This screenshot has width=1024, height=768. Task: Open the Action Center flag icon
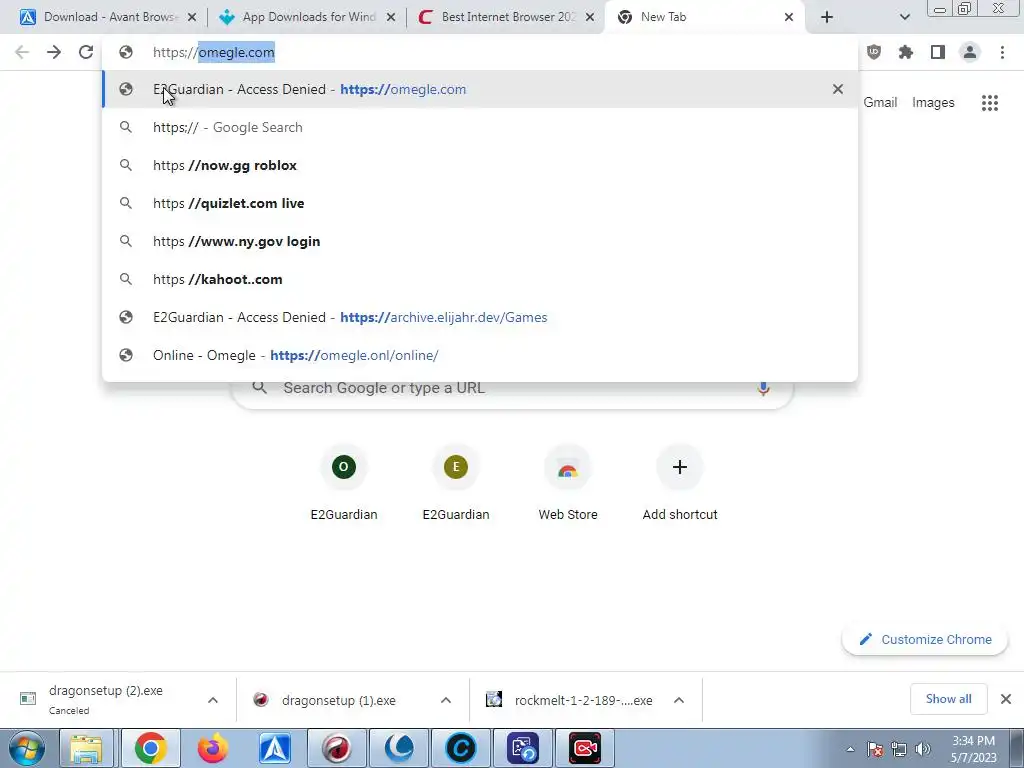875,749
